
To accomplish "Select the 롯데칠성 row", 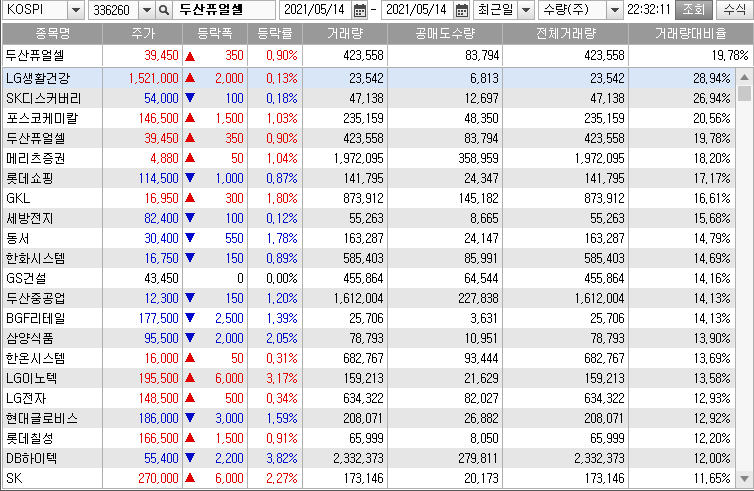I will pyautogui.click(x=369, y=439).
